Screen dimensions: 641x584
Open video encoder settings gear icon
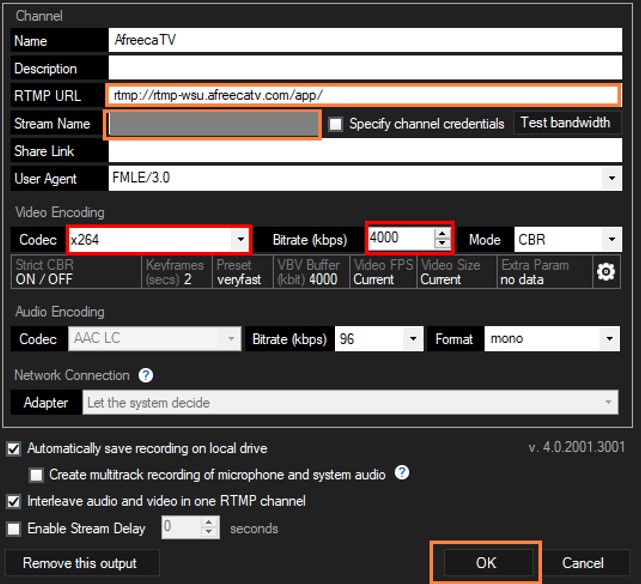pos(606,272)
